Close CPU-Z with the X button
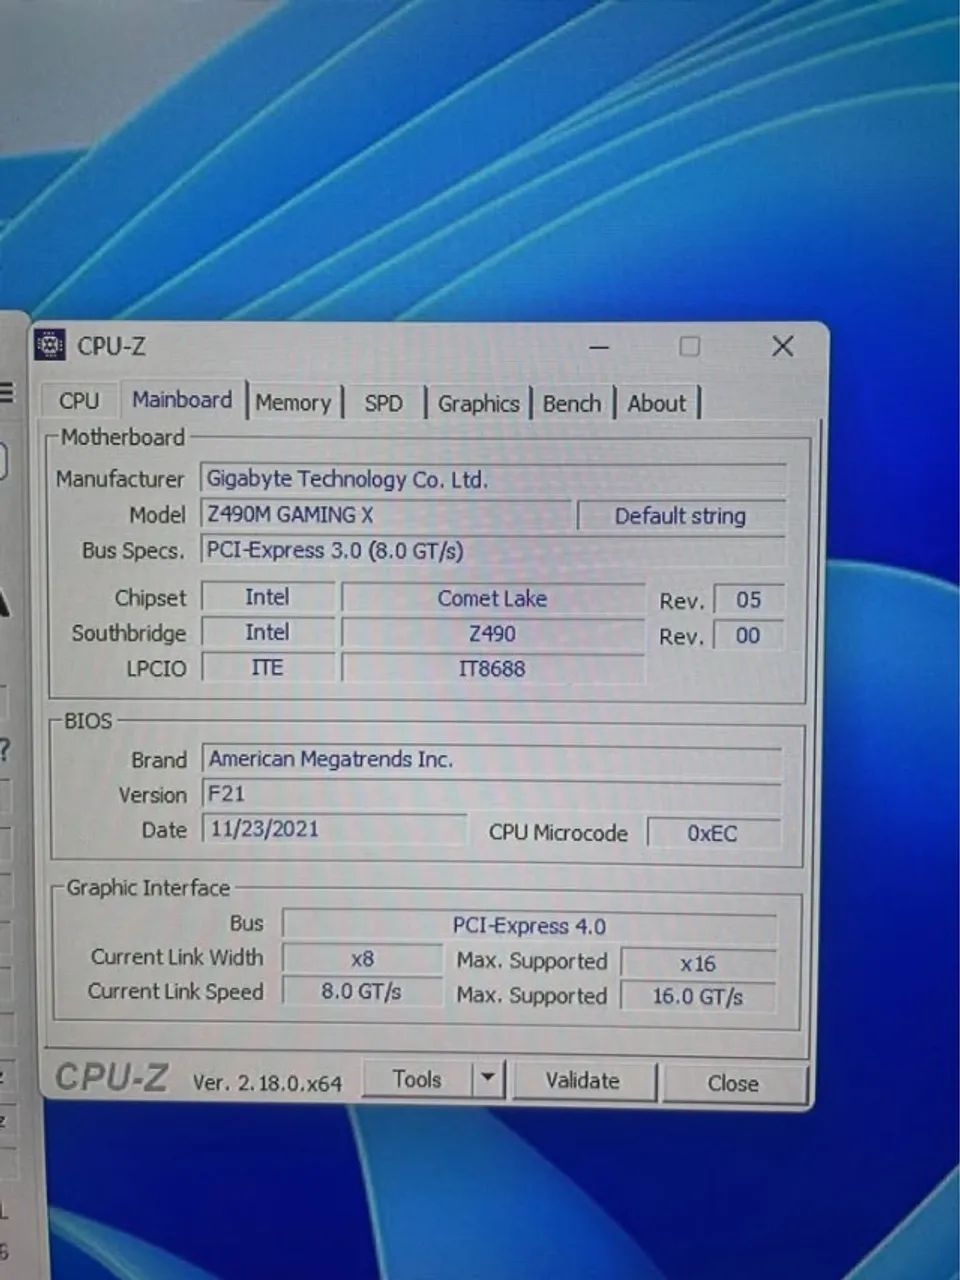The image size is (960, 1280). (x=783, y=346)
